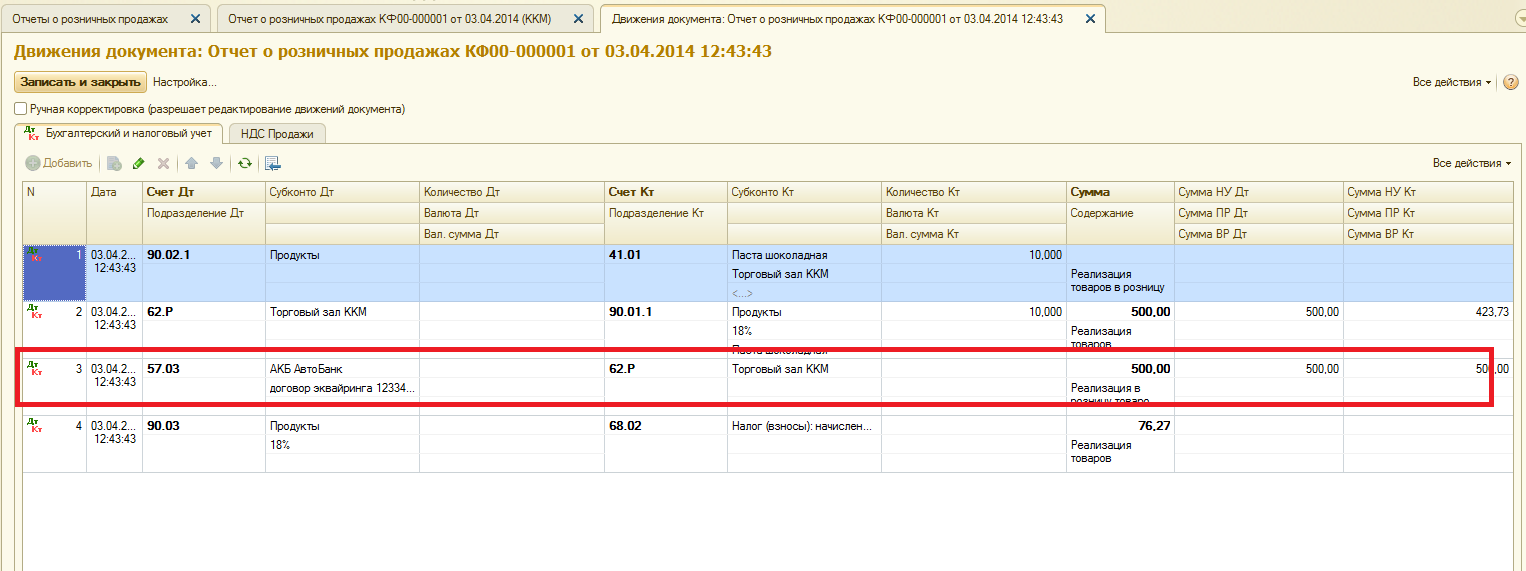This screenshot has width=1526, height=571.
Task: Click debit account 62.Р in entry 2
Action: point(204,312)
